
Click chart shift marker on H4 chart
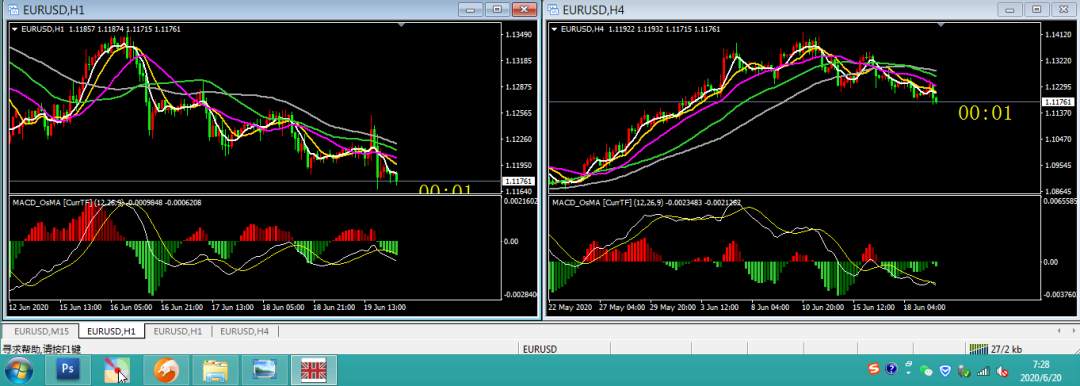point(942,25)
